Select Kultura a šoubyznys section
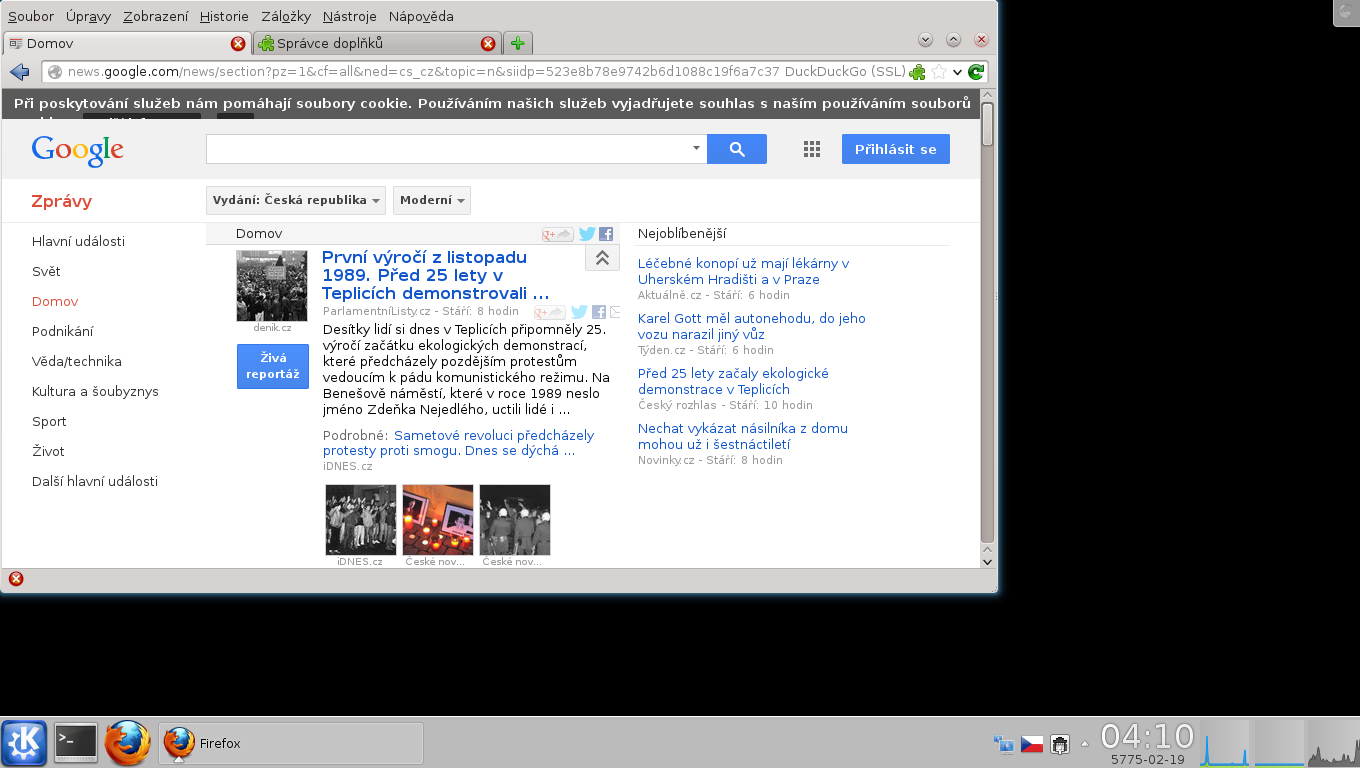 (x=95, y=391)
